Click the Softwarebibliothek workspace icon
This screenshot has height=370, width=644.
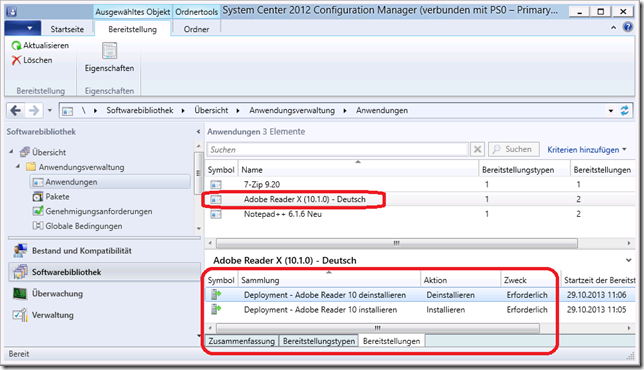coord(20,272)
